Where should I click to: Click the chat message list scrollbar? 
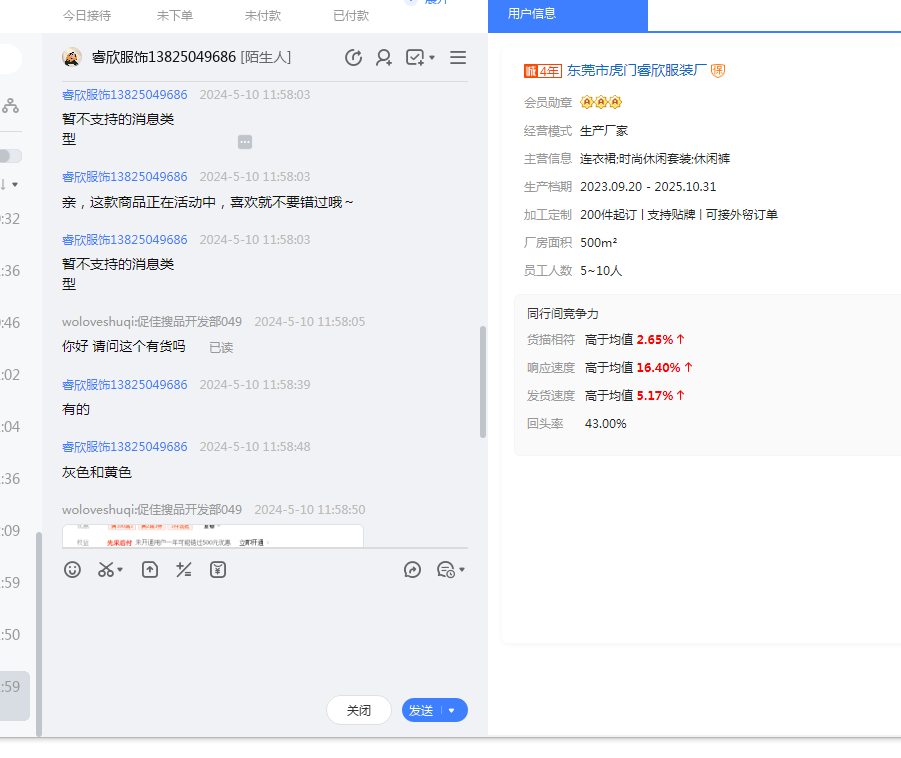click(x=483, y=380)
